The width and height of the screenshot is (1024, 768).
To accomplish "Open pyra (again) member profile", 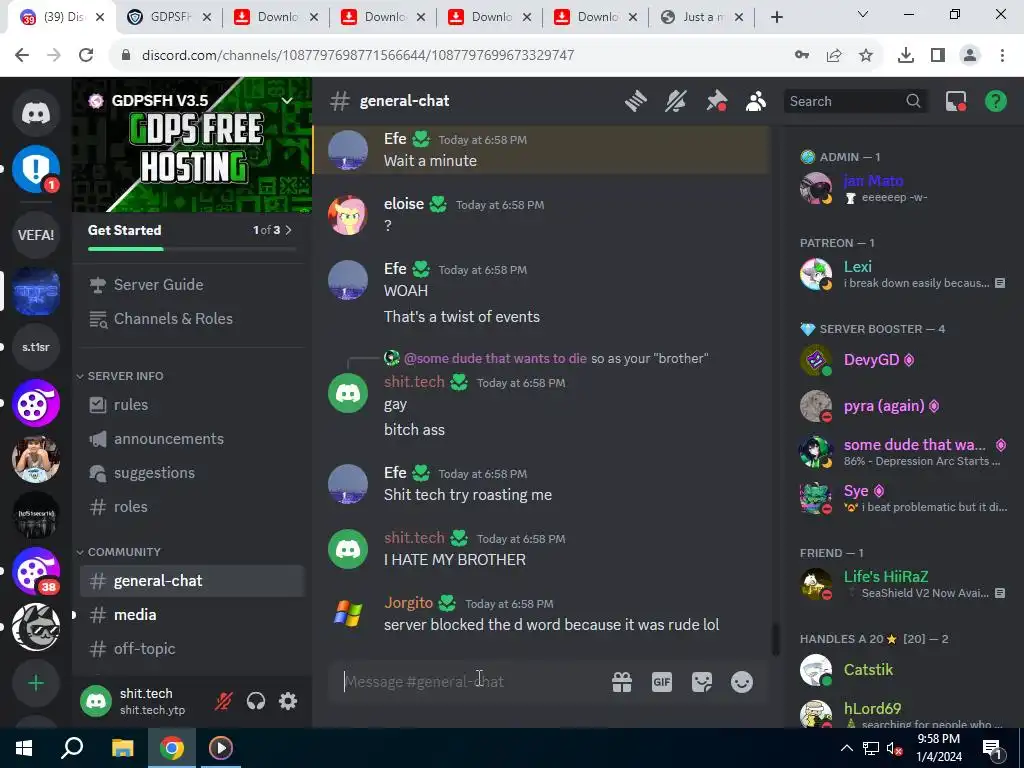I will [903, 406].
